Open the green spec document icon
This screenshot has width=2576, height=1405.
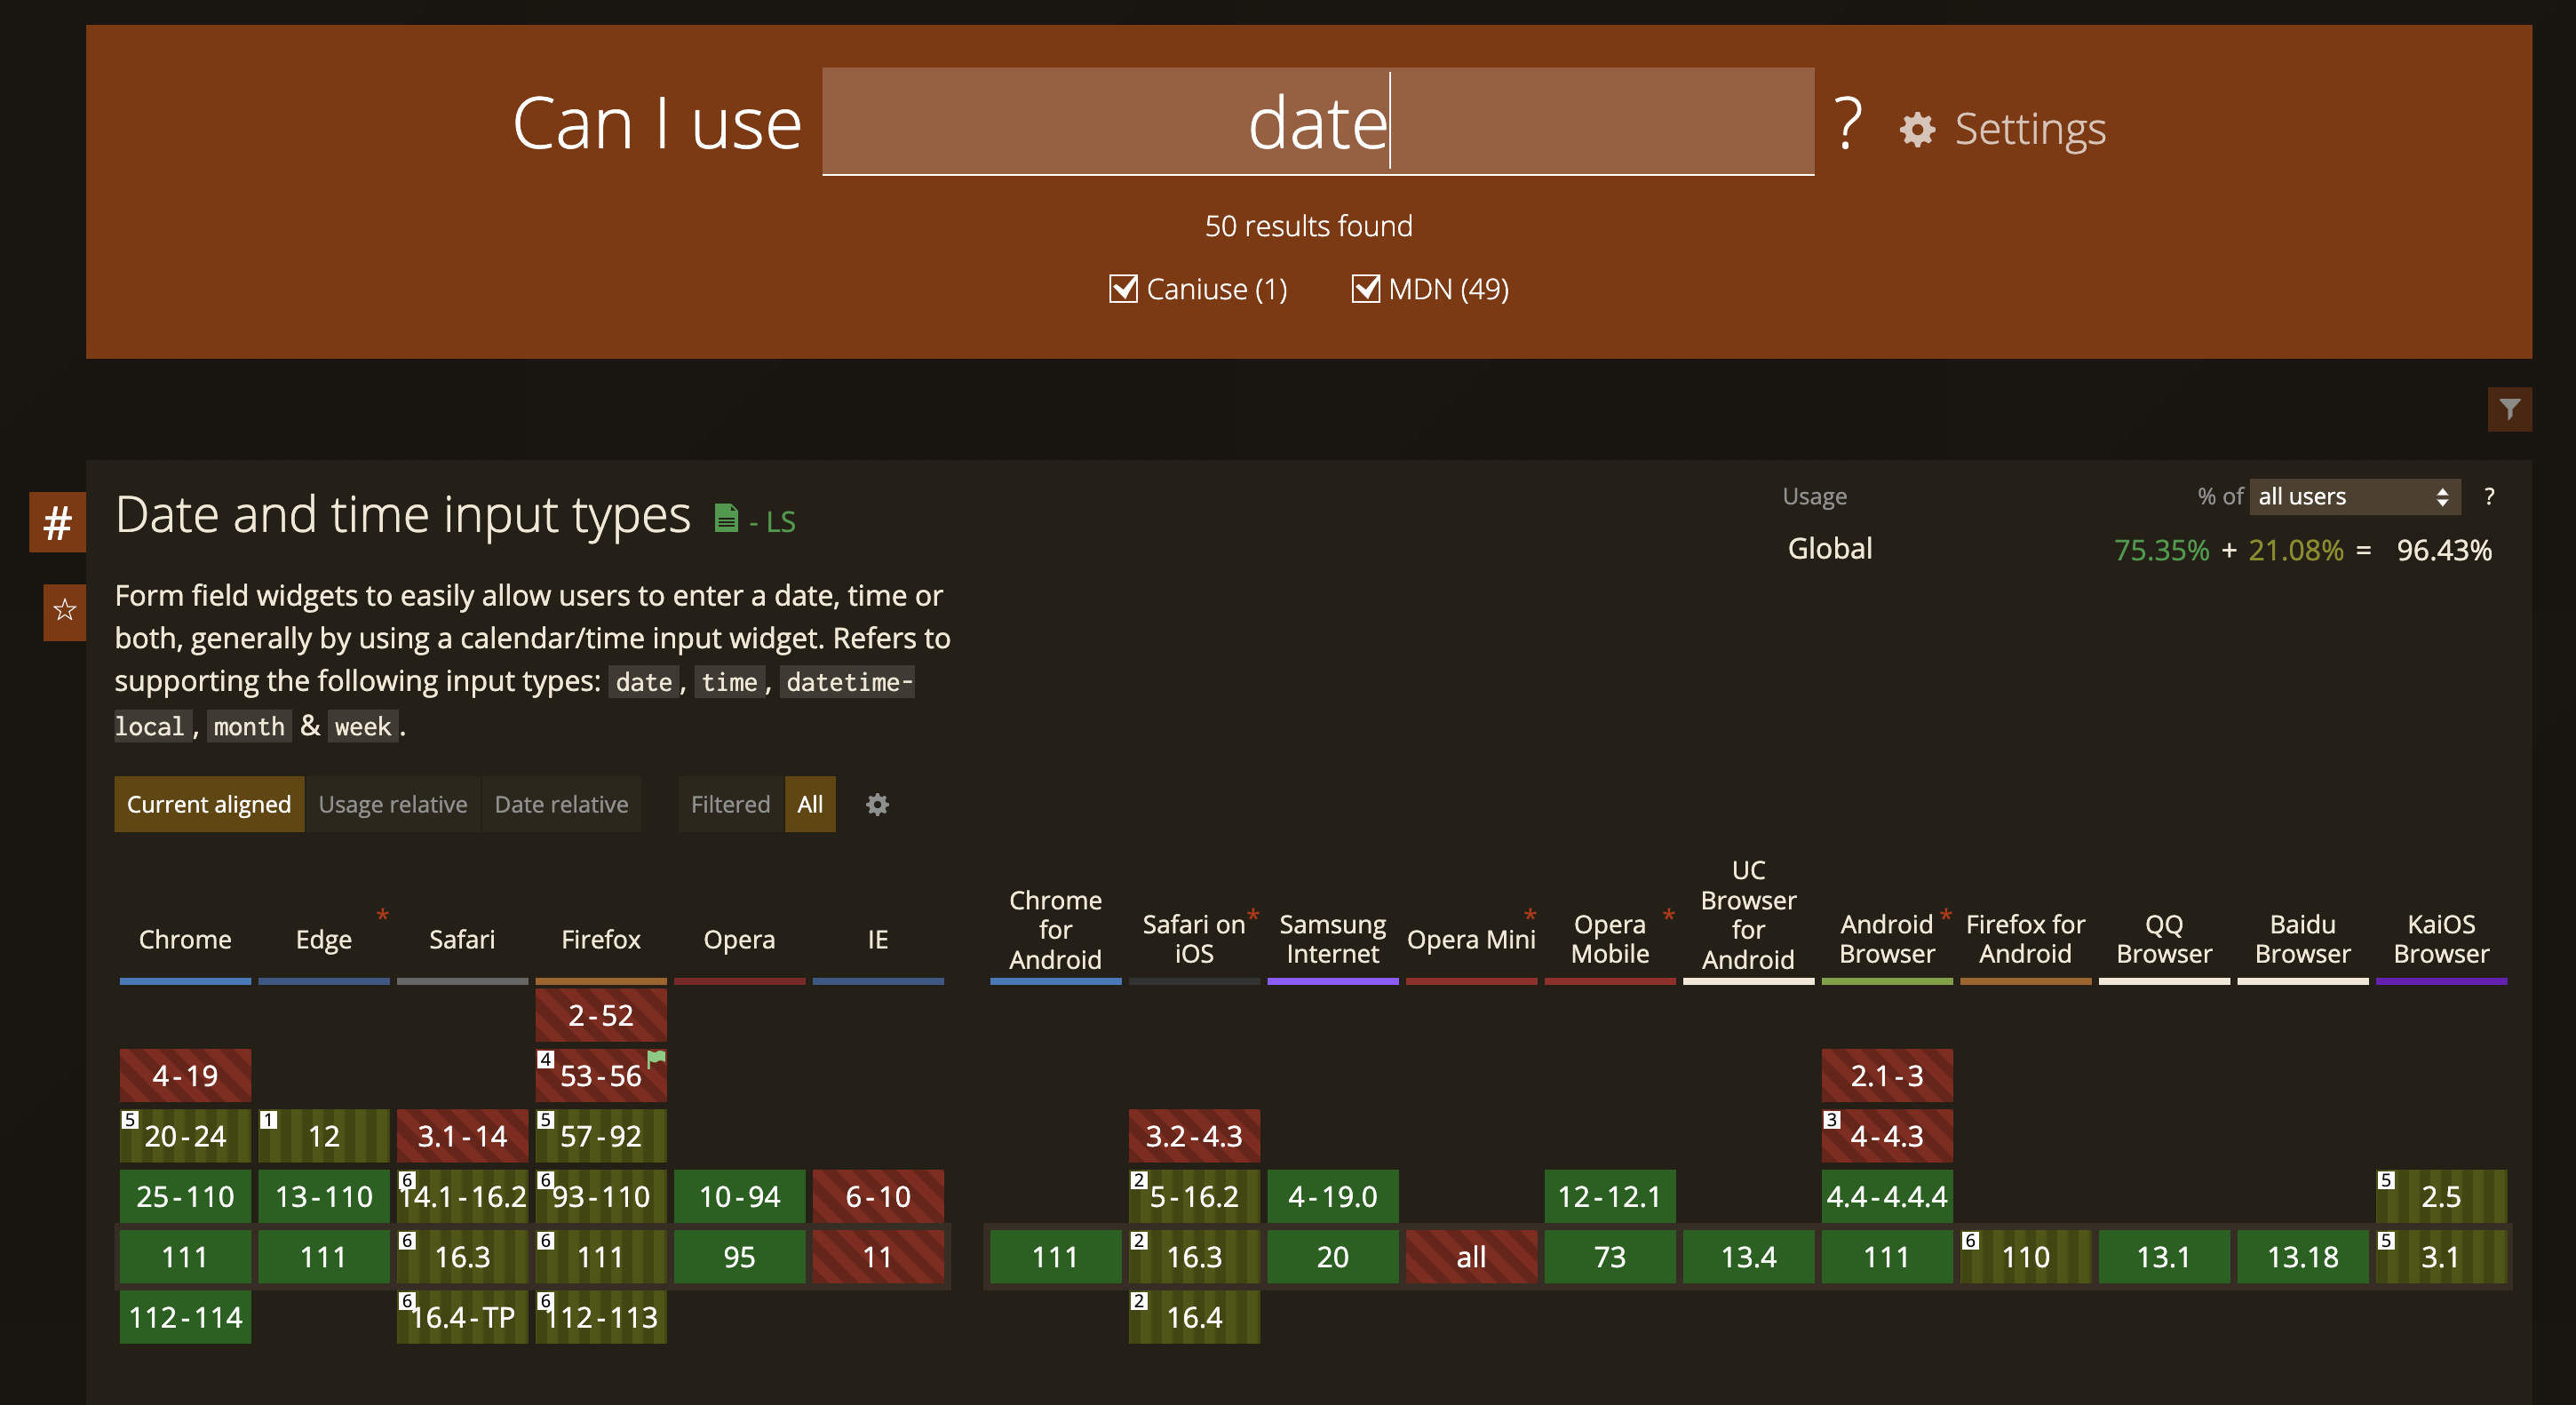point(726,518)
